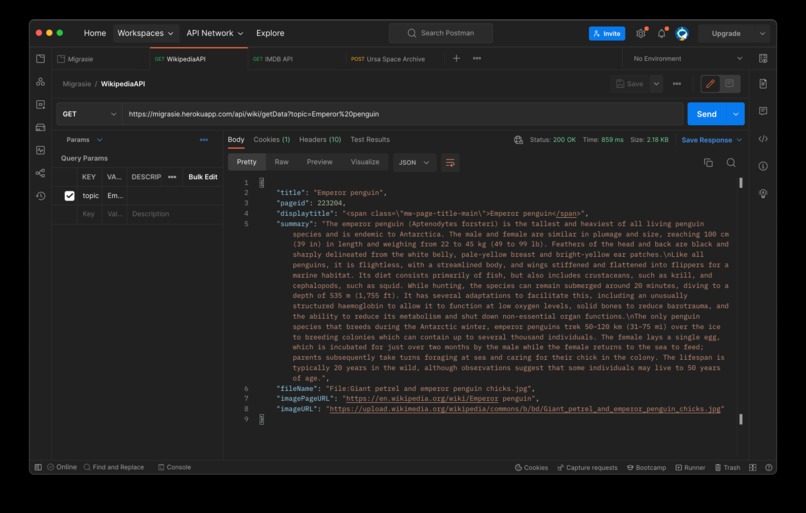Open Mock Servers sidebar icon

[41, 127]
